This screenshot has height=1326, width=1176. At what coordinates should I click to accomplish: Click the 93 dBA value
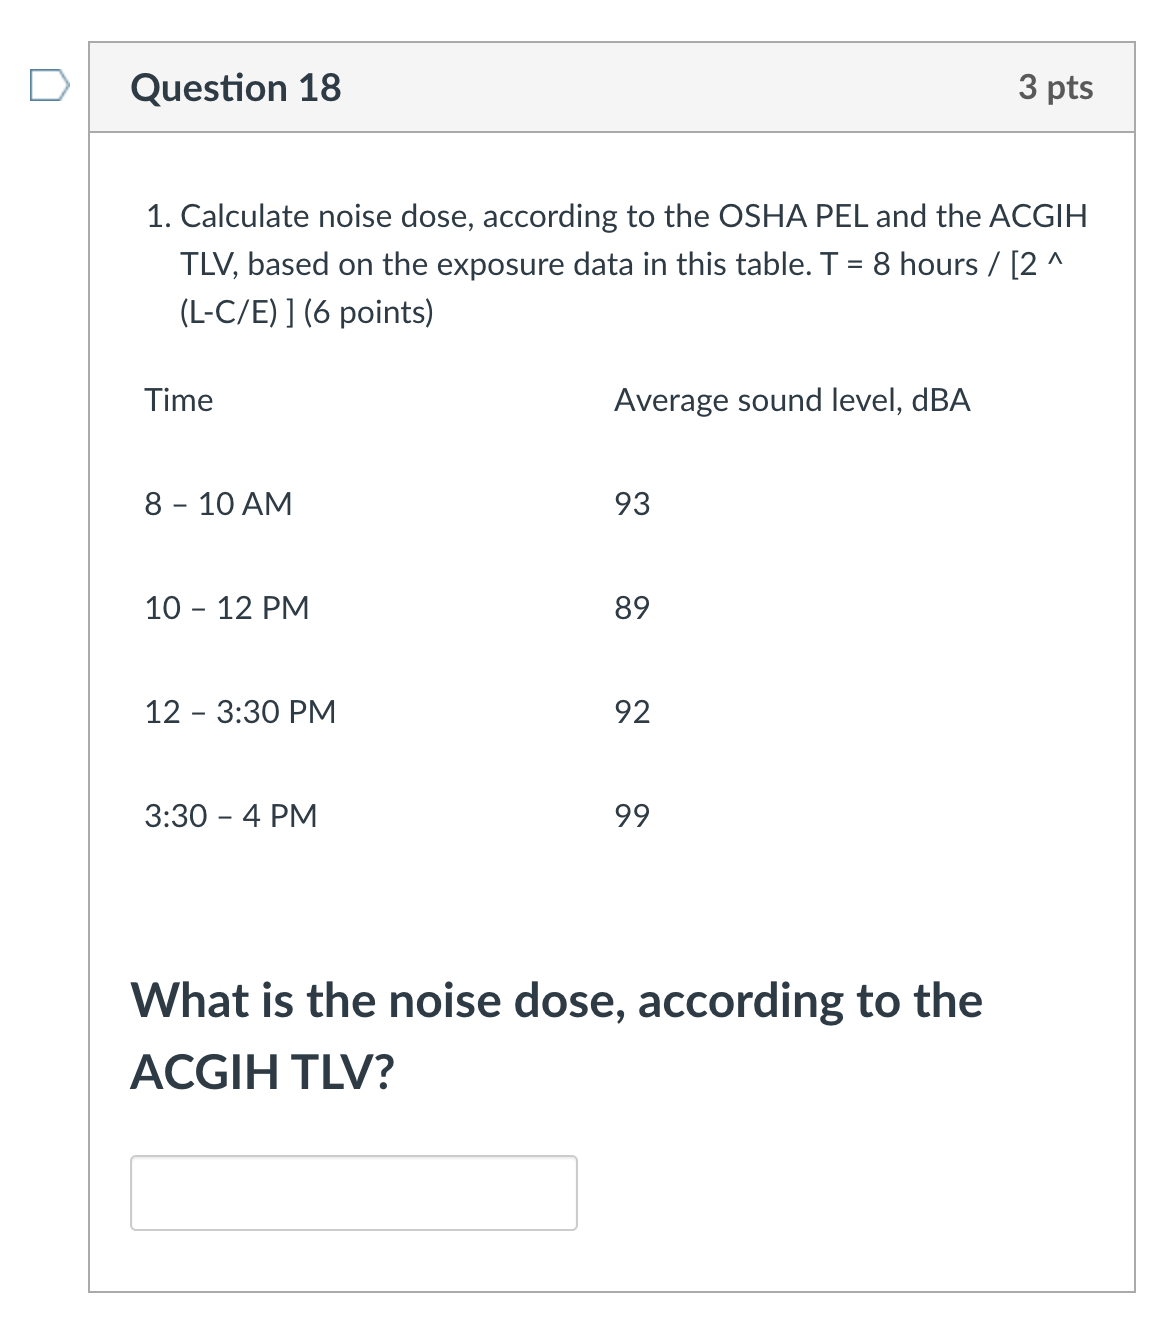pyautogui.click(x=632, y=504)
